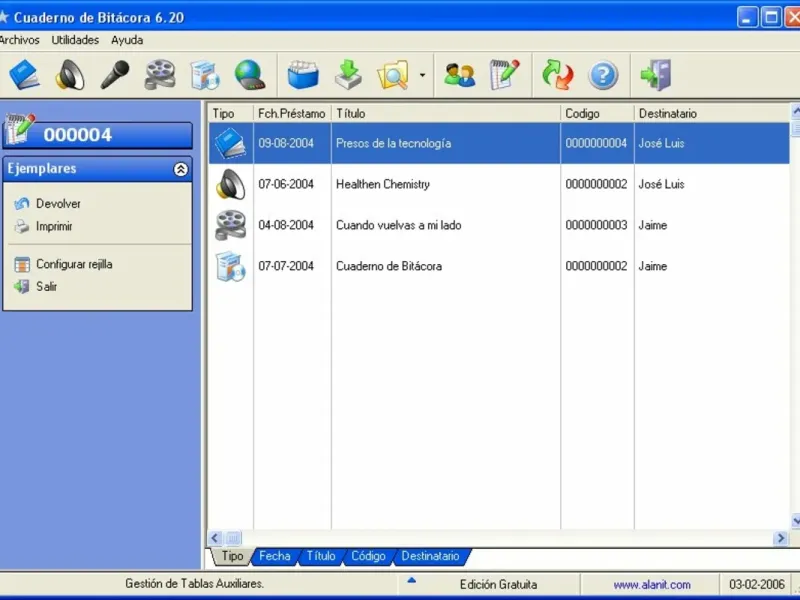This screenshot has width=800, height=600.
Task: Open the Utilidades menu
Action: [x=75, y=40]
